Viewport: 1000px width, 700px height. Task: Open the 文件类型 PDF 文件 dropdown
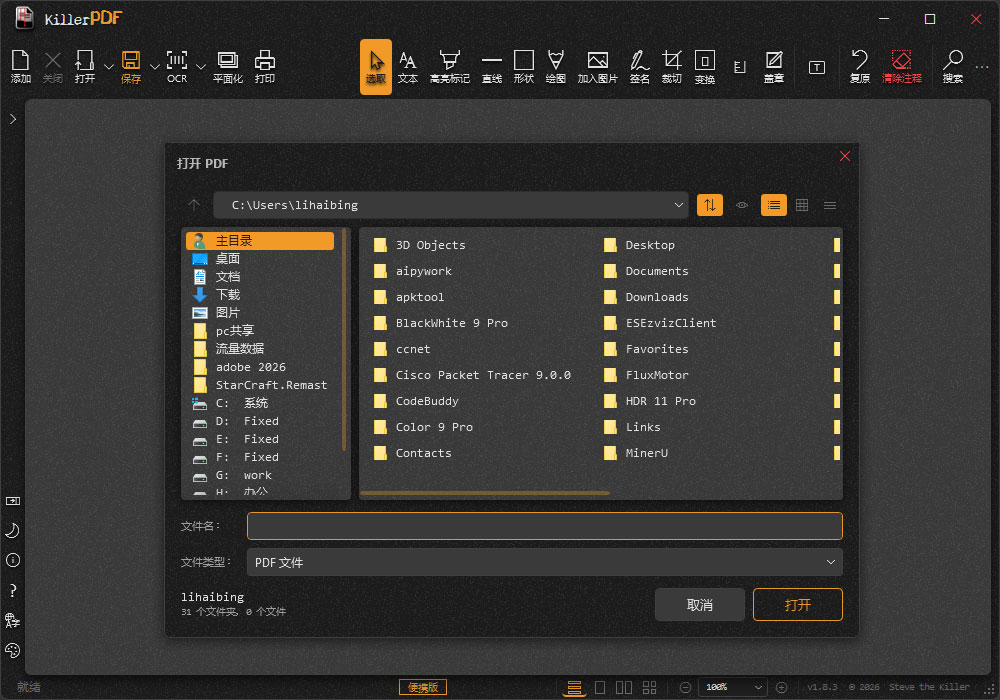coord(545,562)
